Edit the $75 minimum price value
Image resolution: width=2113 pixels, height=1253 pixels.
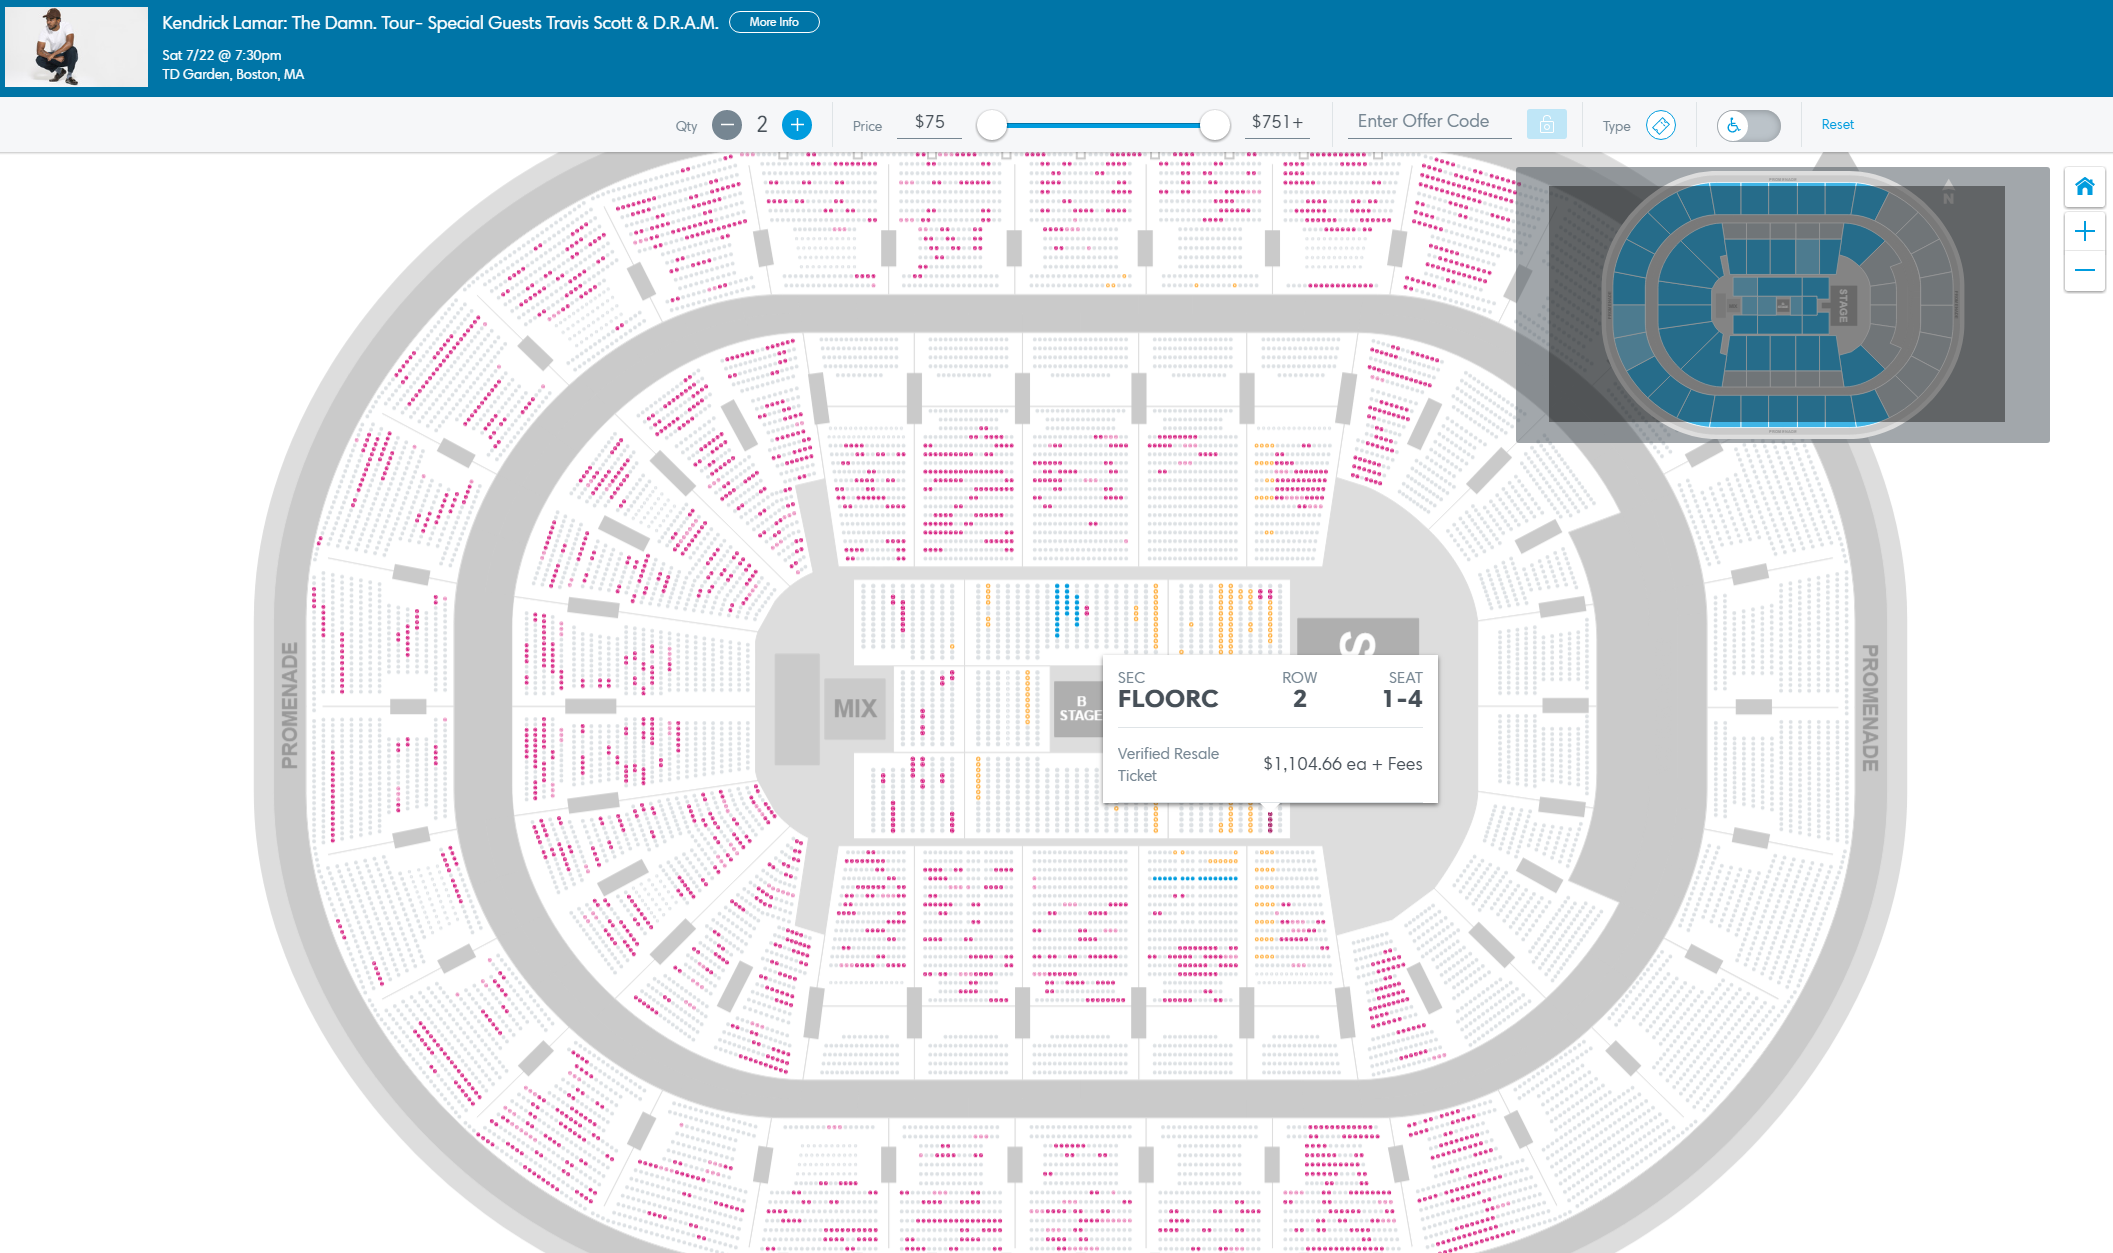[929, 121]
